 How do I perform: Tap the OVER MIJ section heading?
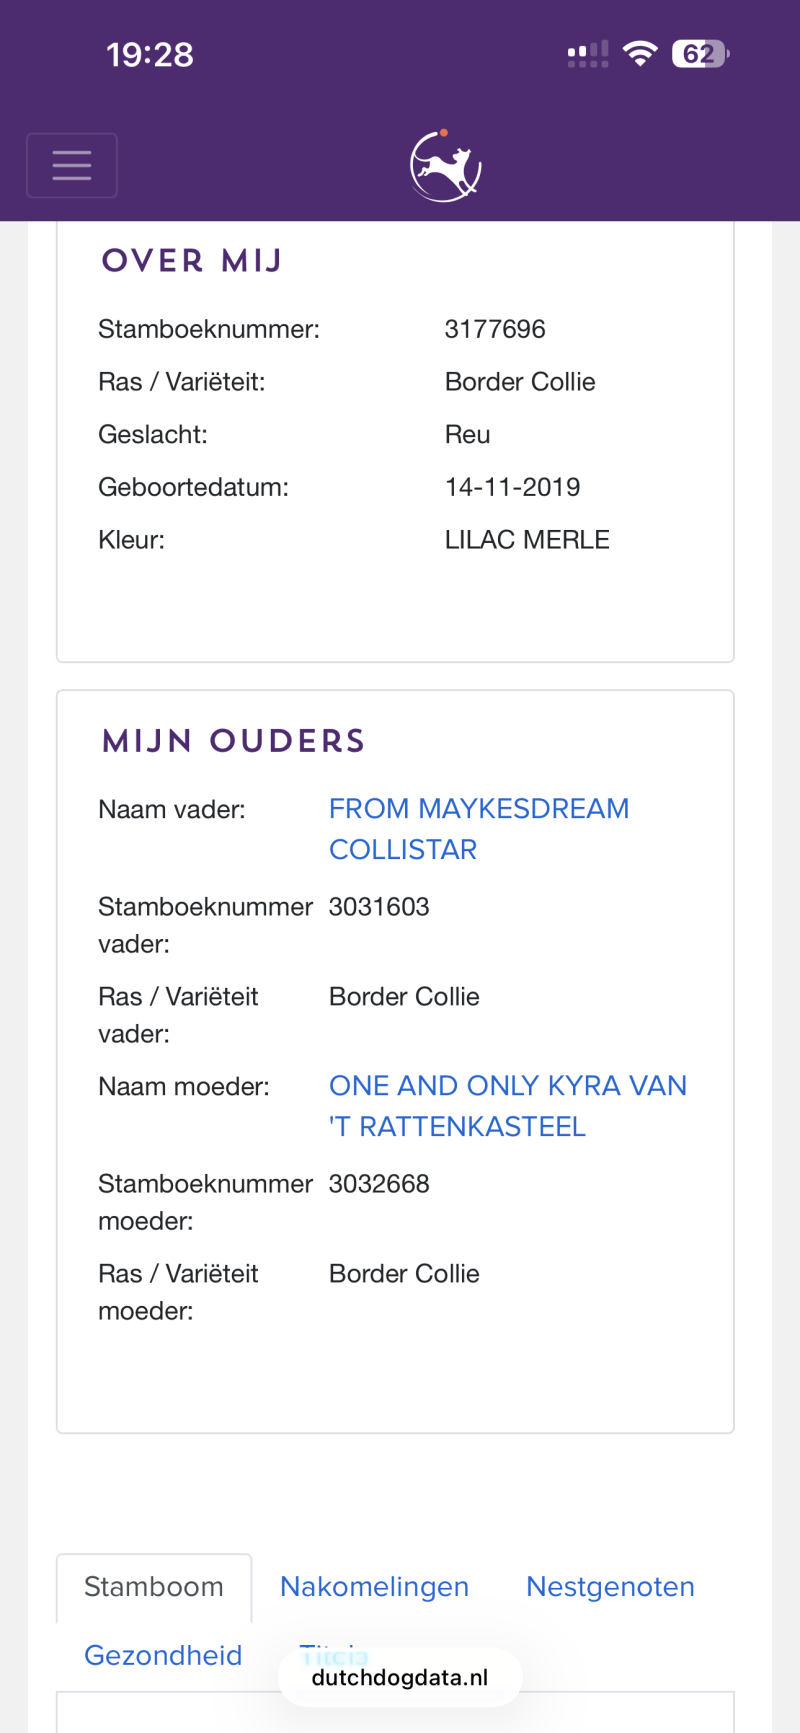pos(192,261)
